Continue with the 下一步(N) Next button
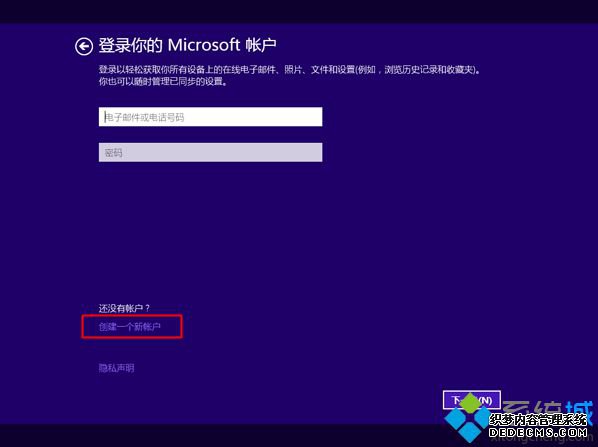Image resolution: width=598 pixels, height=447 pixels. pyautogui.click(x=472, y=400)
